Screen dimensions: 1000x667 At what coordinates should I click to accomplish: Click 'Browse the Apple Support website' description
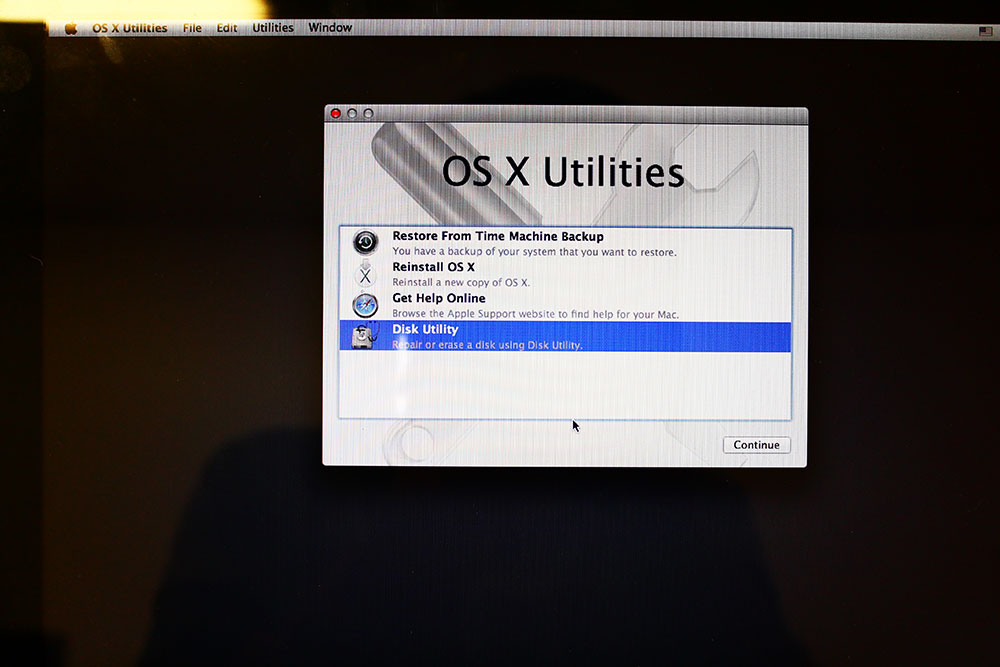click(535, 314)
